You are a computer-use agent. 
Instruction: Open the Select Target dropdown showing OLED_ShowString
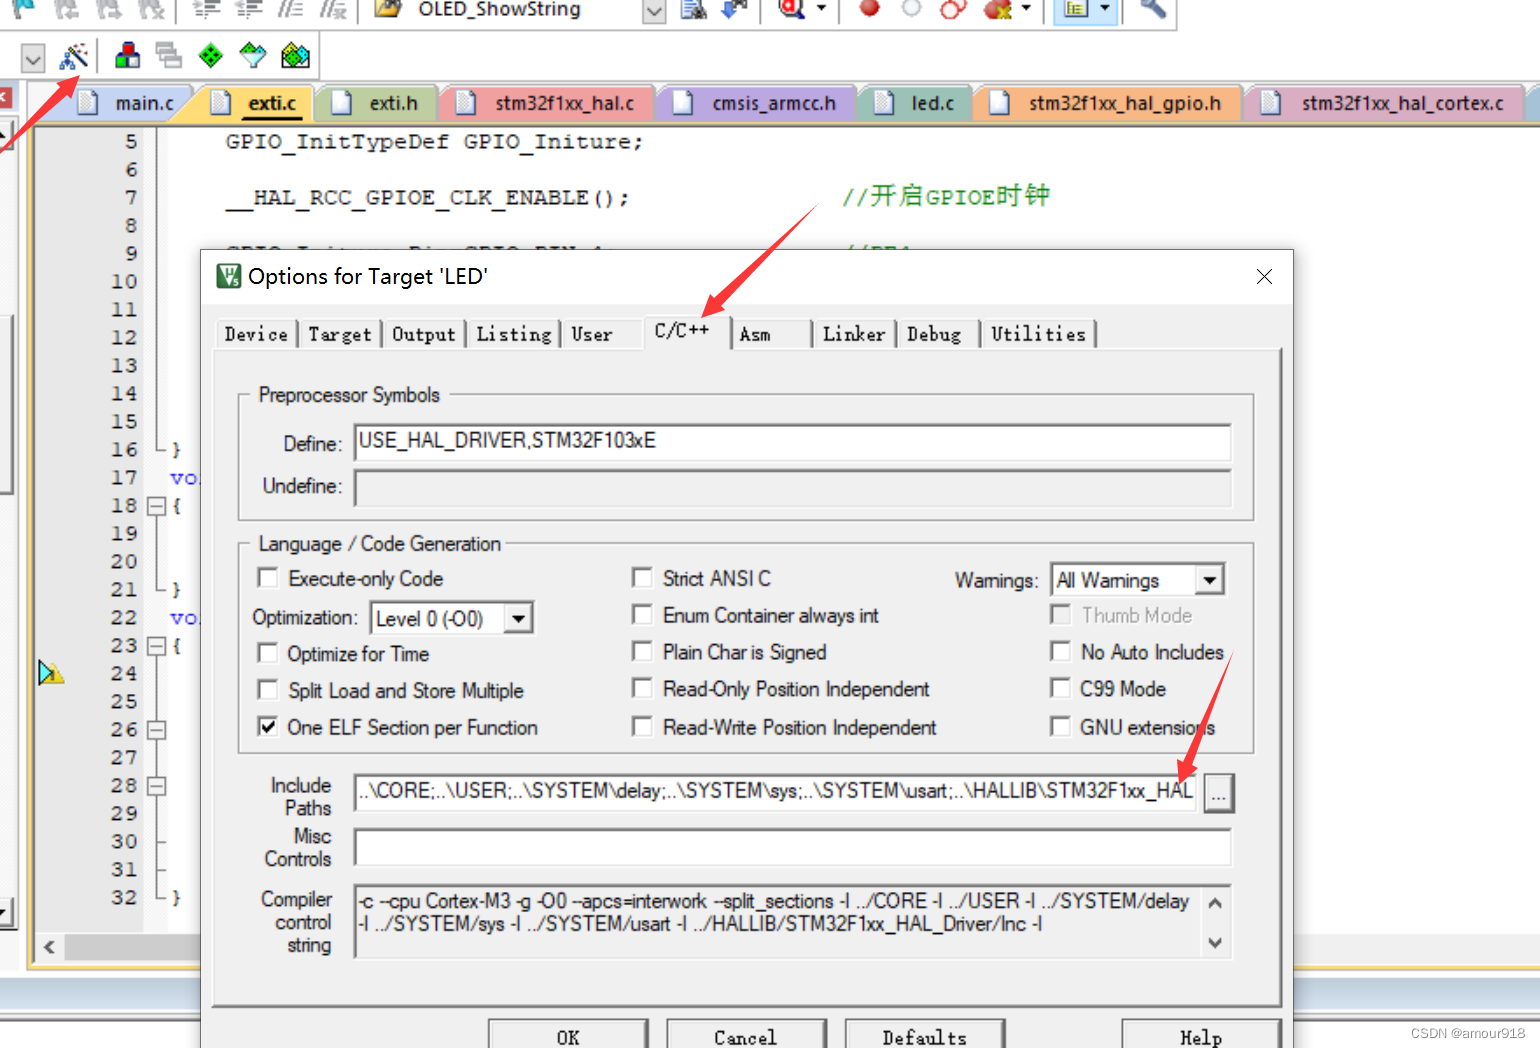click(x=653, y=10)
